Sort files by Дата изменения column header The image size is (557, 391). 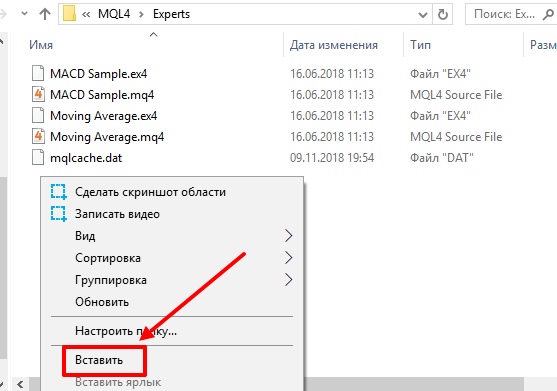[x=333, y=45]
